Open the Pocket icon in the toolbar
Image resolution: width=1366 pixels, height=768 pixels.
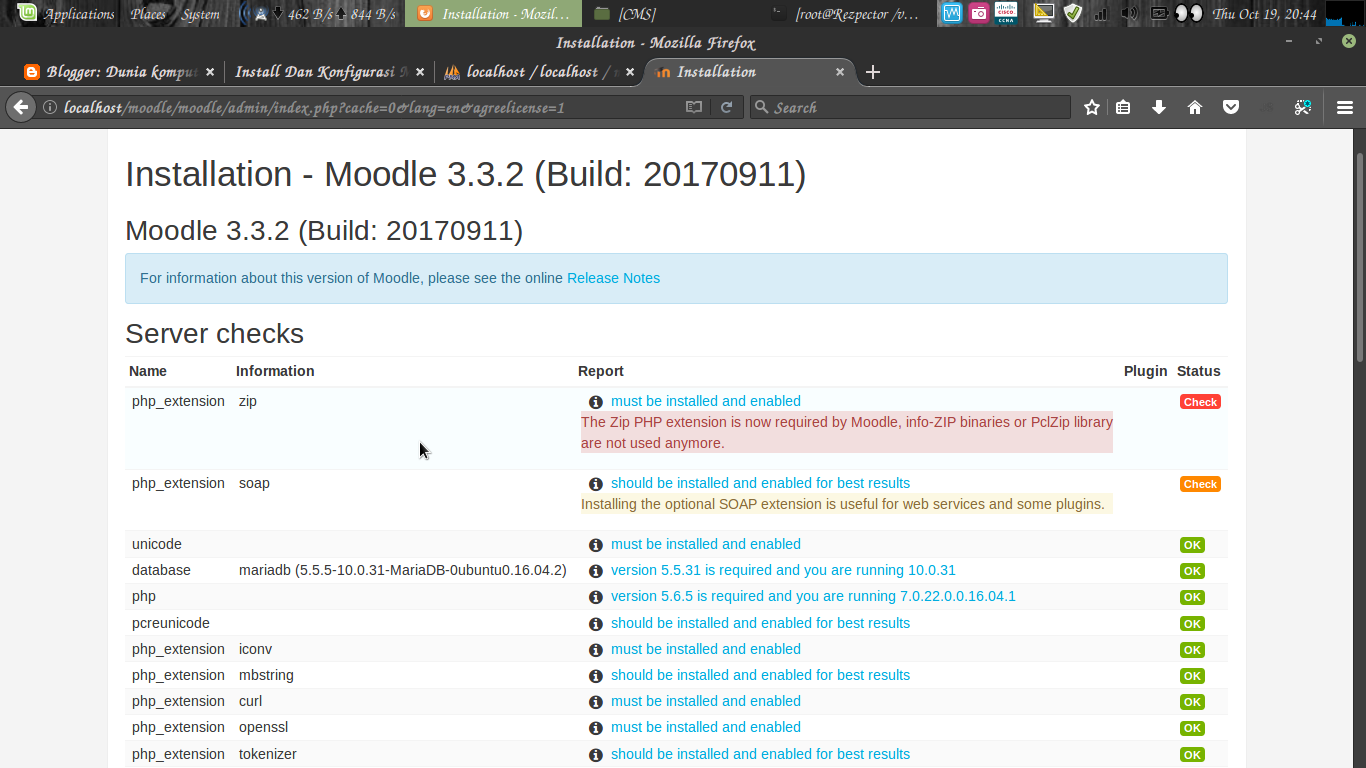pos(1231,107)
